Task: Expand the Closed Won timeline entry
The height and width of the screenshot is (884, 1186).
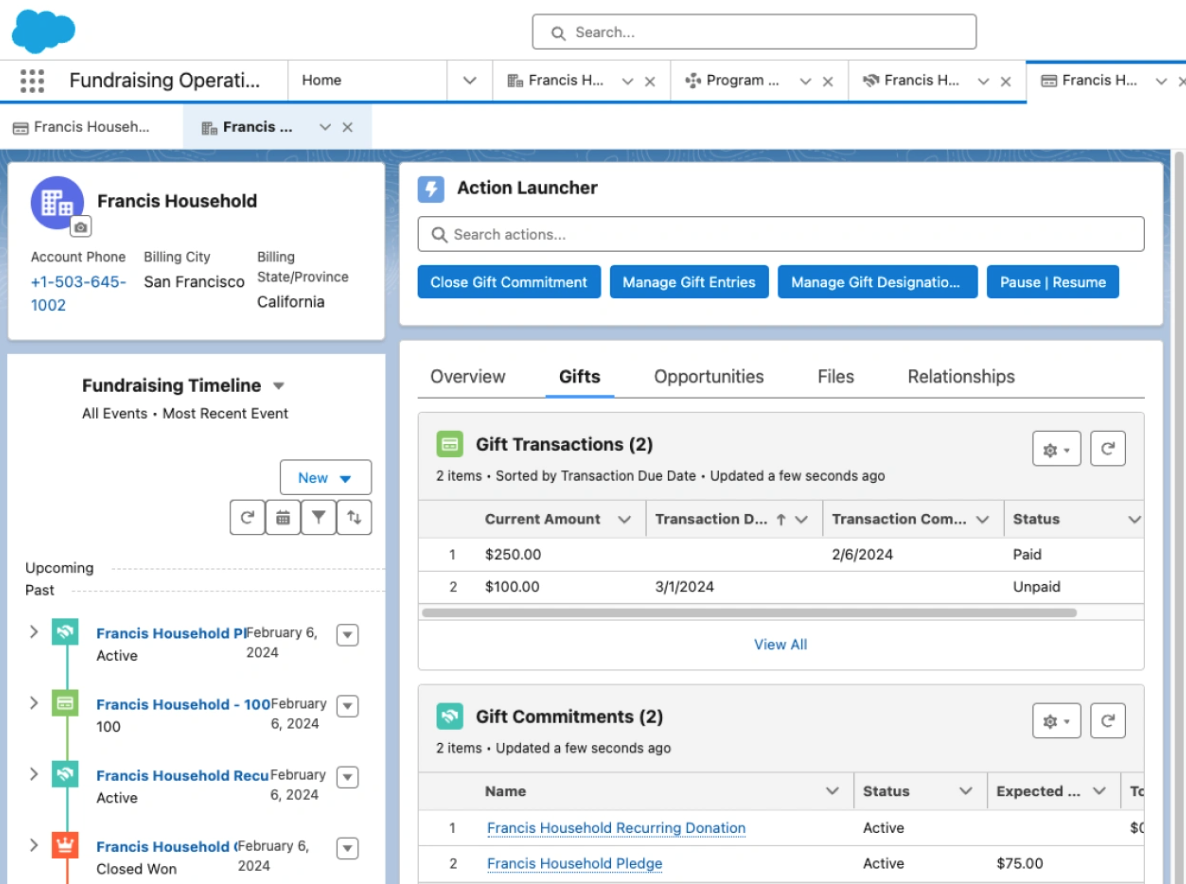Action: (33, 845)
